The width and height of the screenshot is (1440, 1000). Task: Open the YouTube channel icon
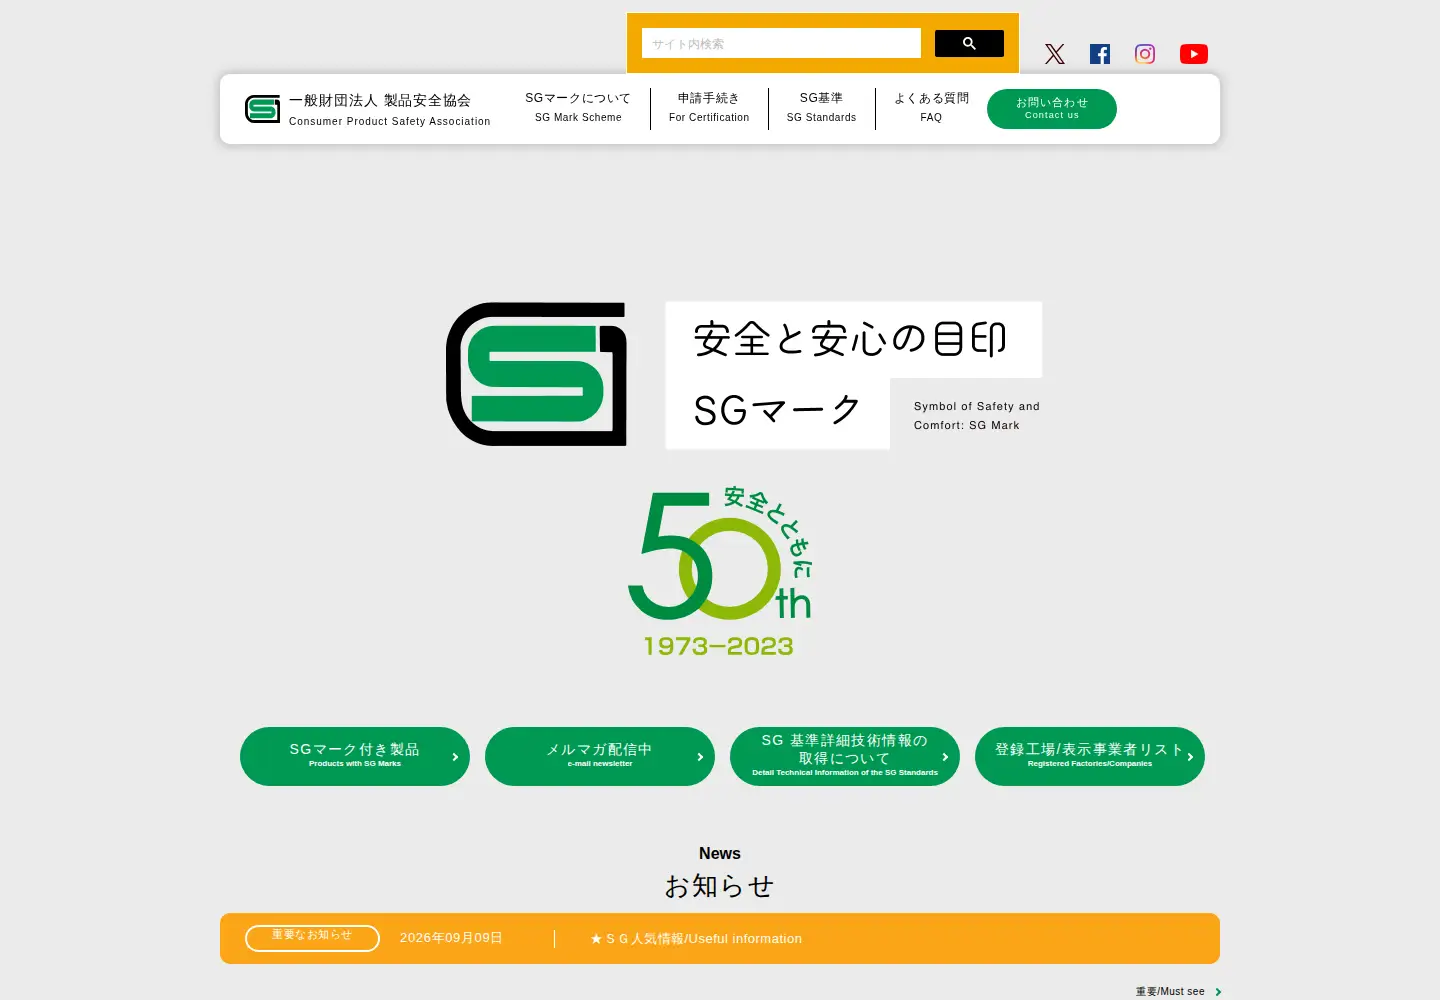[1194, 54]
